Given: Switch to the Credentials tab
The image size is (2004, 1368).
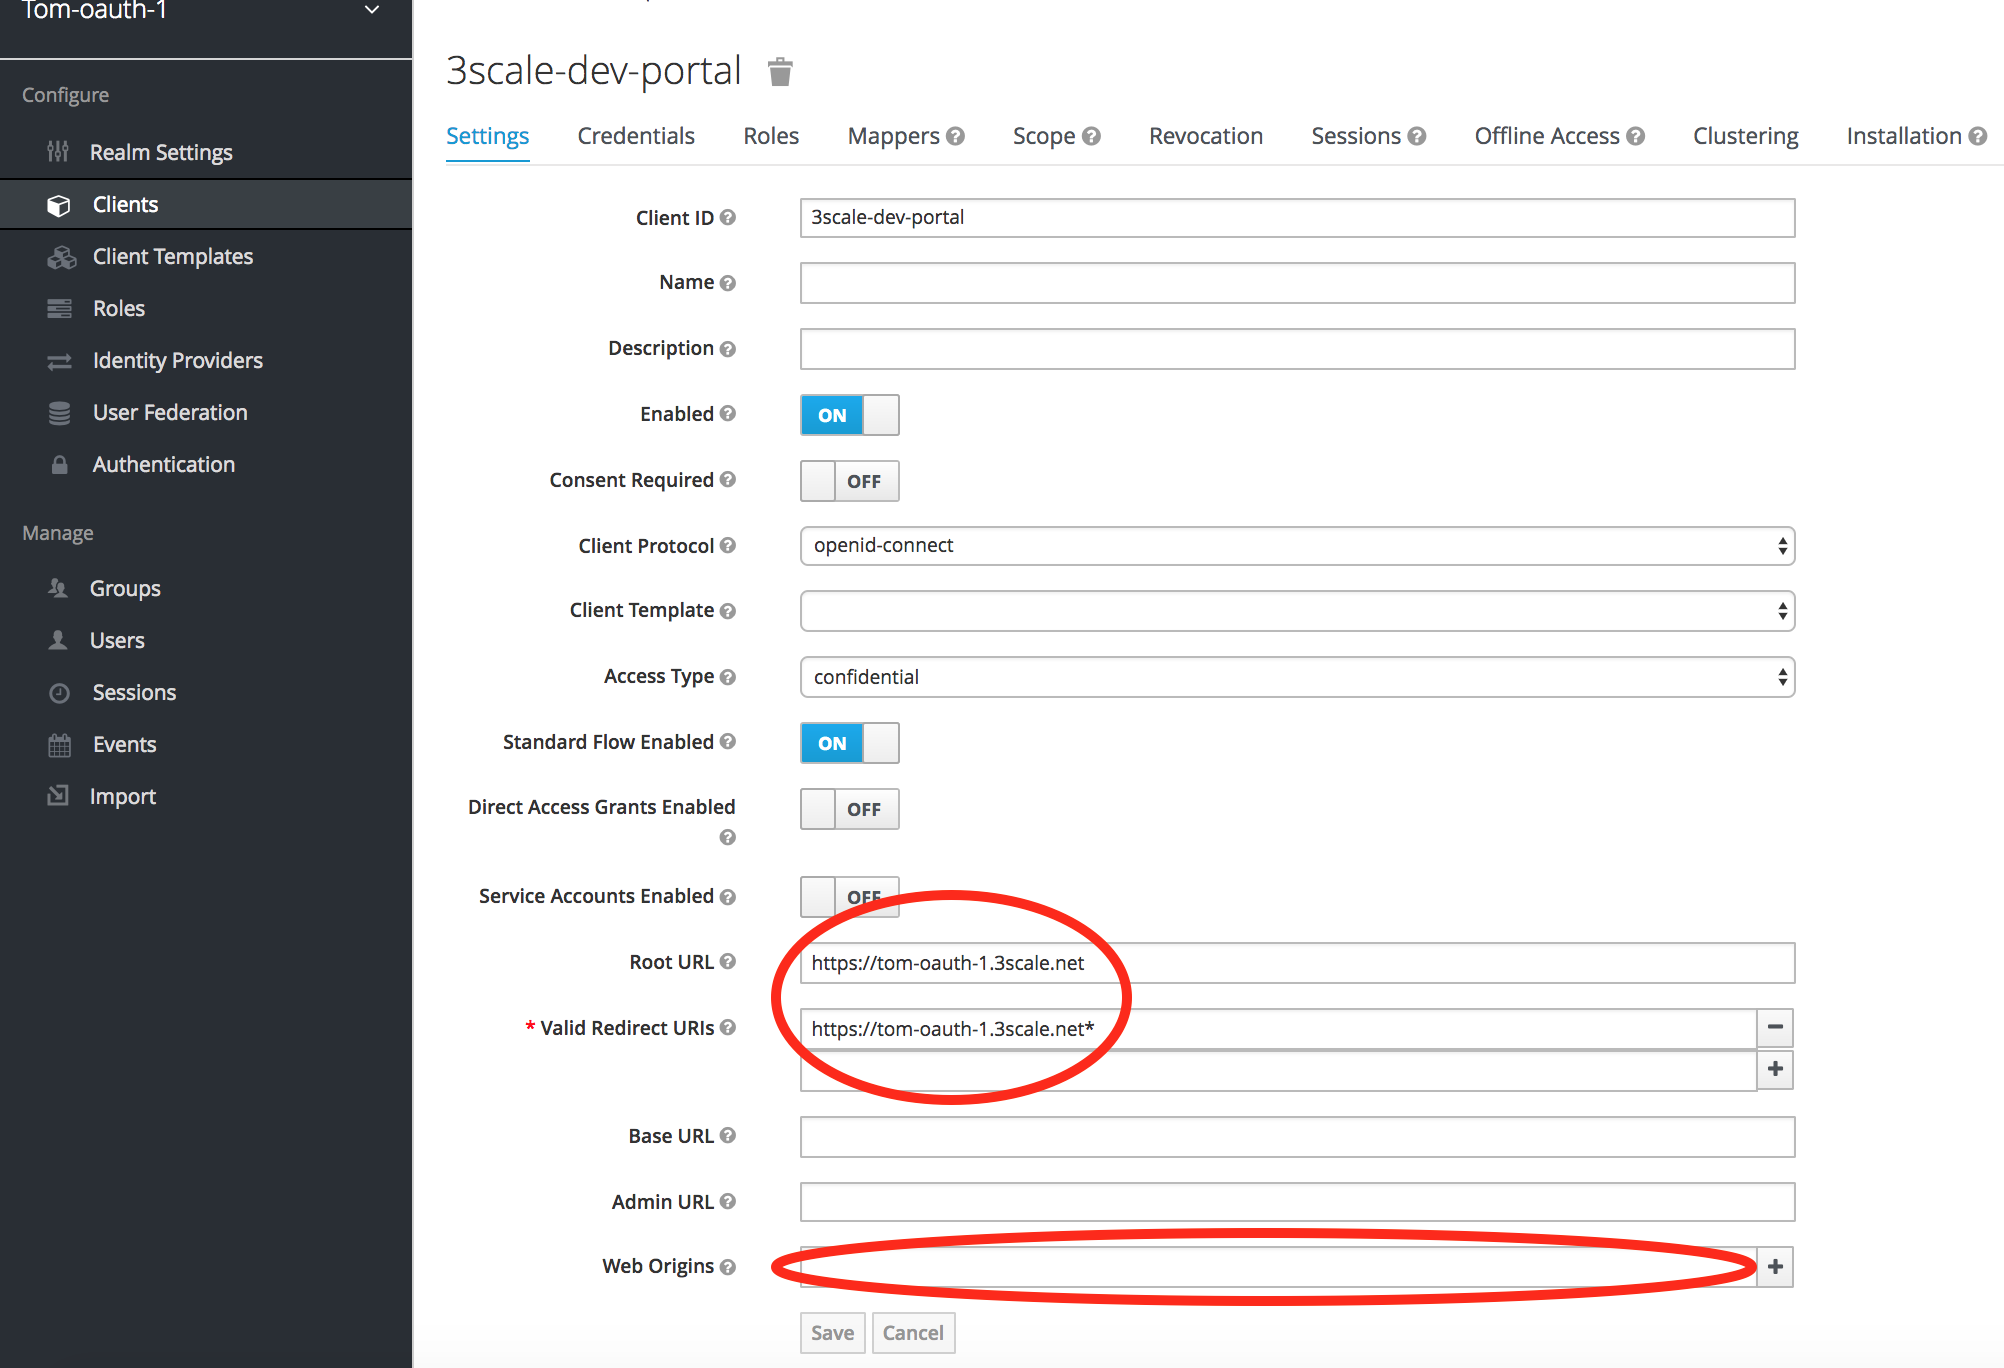Looking at the screenshot, I should 636,136.
